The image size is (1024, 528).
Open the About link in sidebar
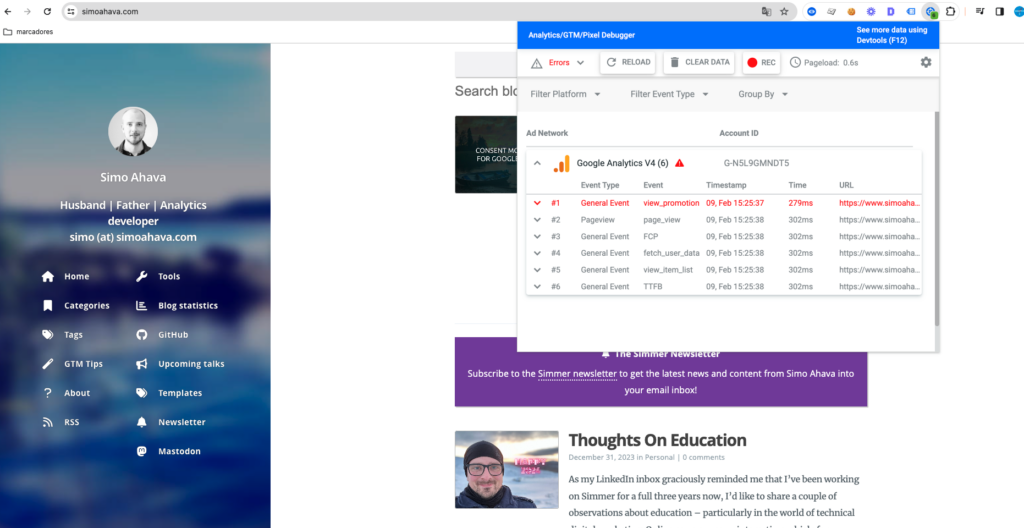click(x=77, y=393)
